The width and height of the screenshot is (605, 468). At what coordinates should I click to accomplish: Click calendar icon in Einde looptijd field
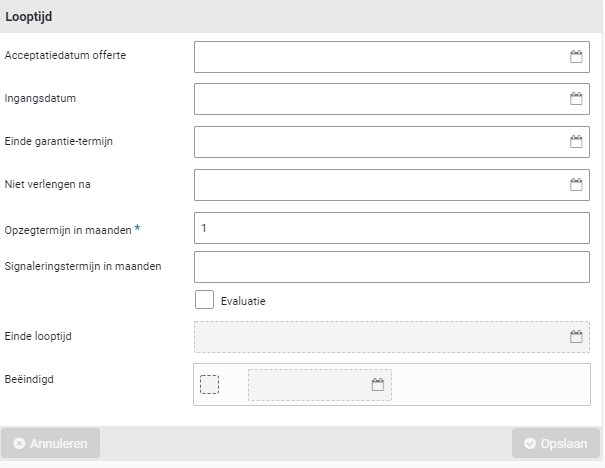click(x=576, y=337)
